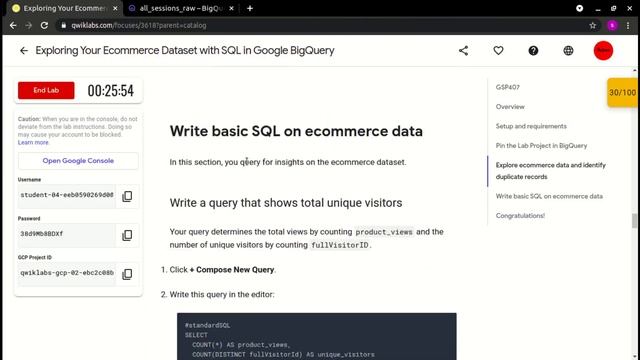
Task: Share this lab
Action: (463, 51)
